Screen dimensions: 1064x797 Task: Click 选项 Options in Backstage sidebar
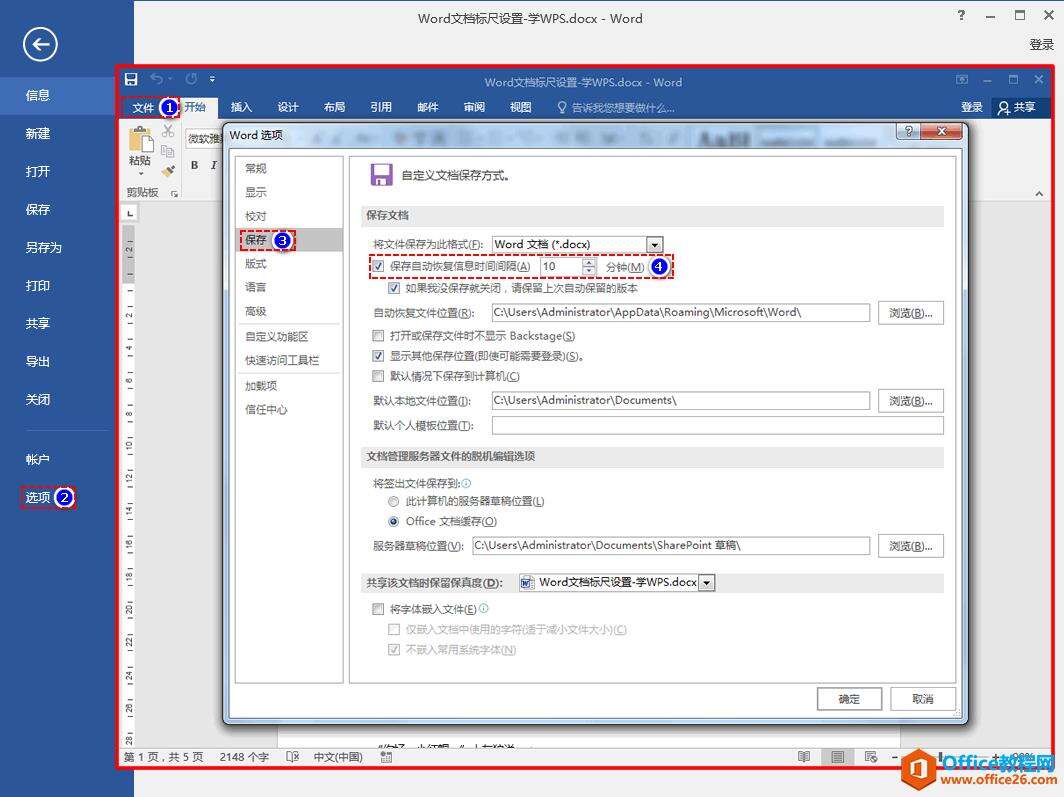38,497
